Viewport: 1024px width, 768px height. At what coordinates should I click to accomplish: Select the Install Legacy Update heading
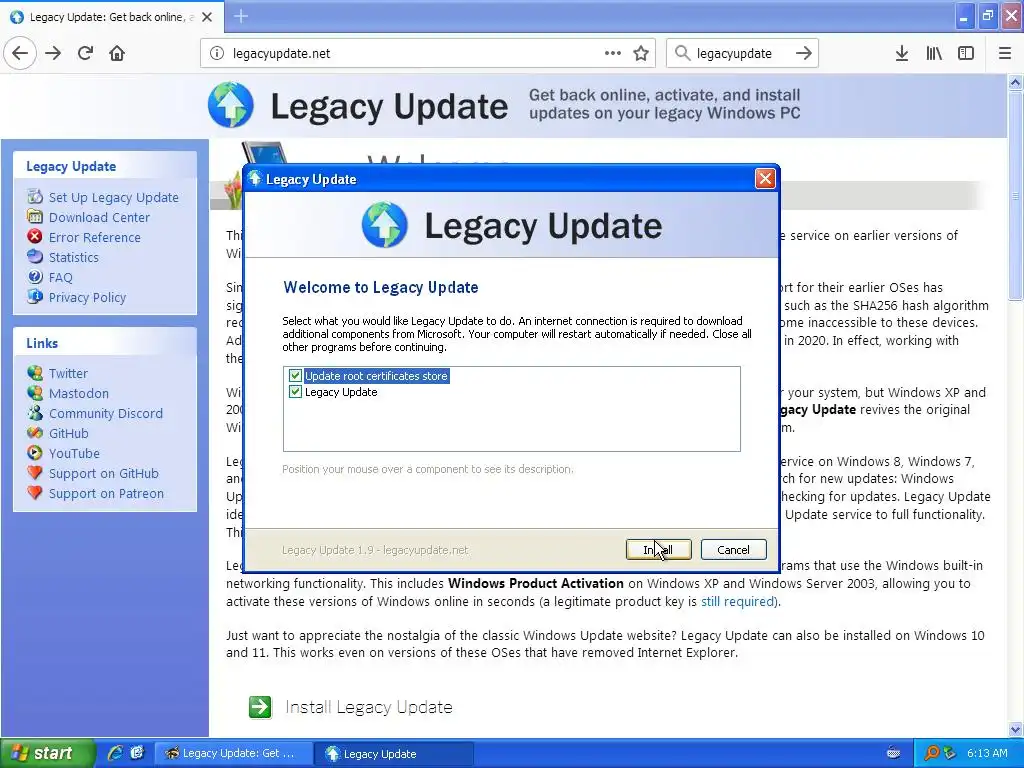coord(369,707)
